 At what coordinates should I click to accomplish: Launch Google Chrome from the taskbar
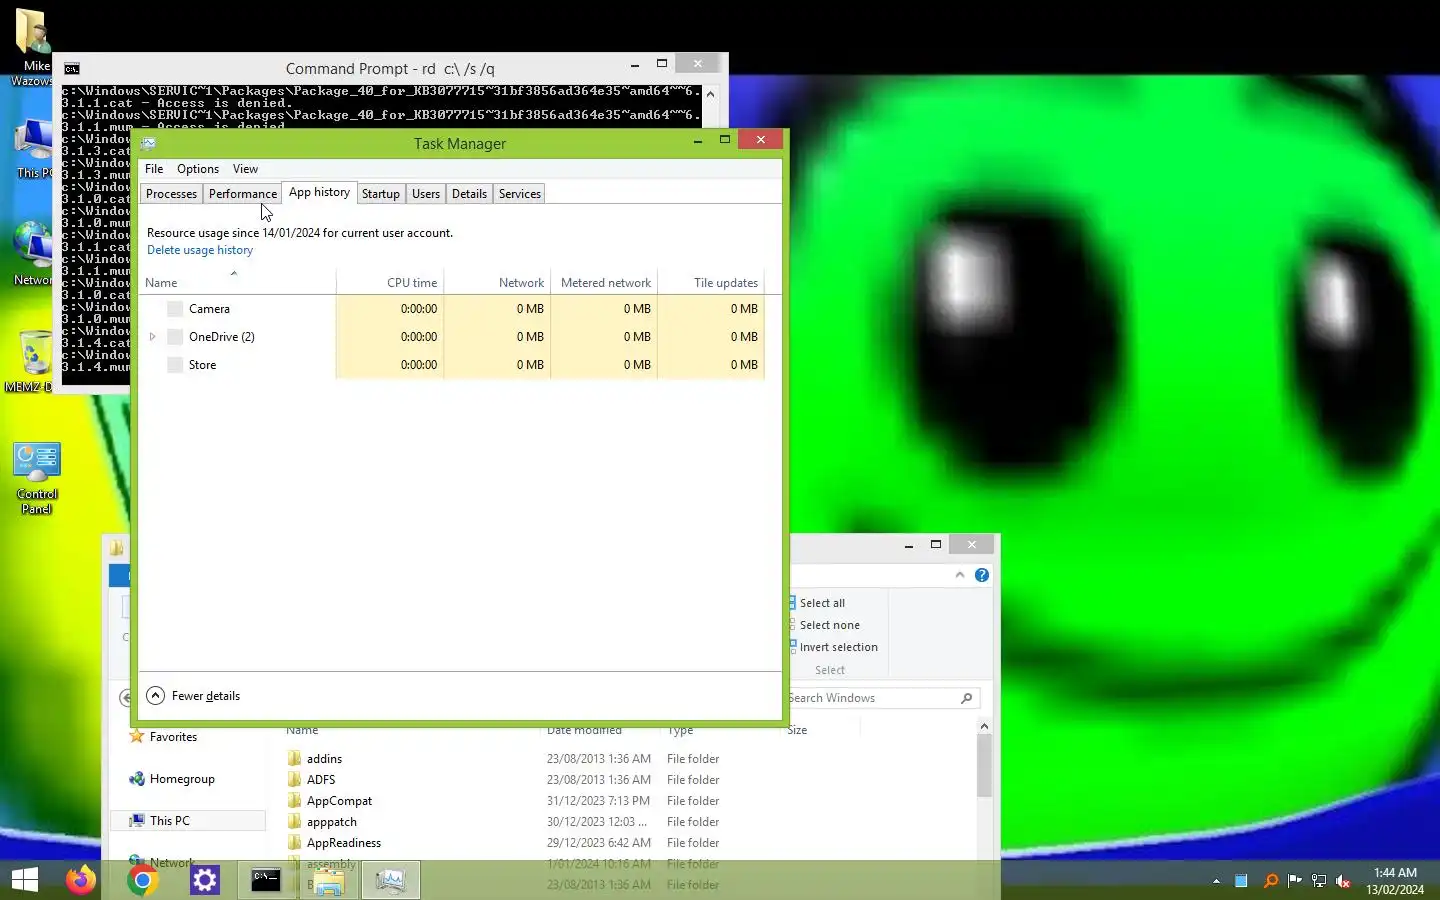pos(143,880)
